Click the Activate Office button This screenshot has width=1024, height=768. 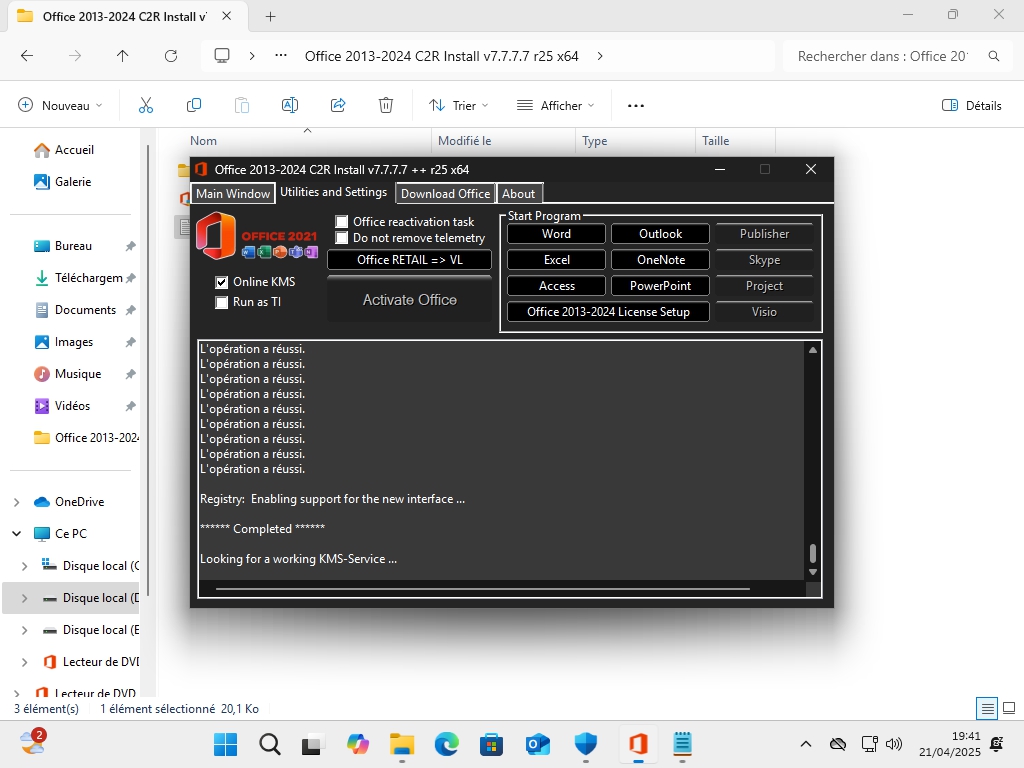409,300
